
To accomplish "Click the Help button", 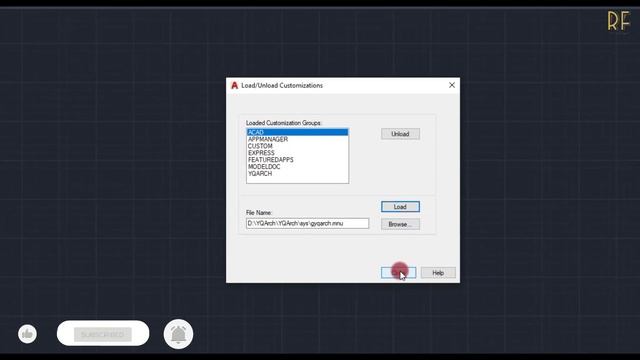I will (x=438, y=273).
